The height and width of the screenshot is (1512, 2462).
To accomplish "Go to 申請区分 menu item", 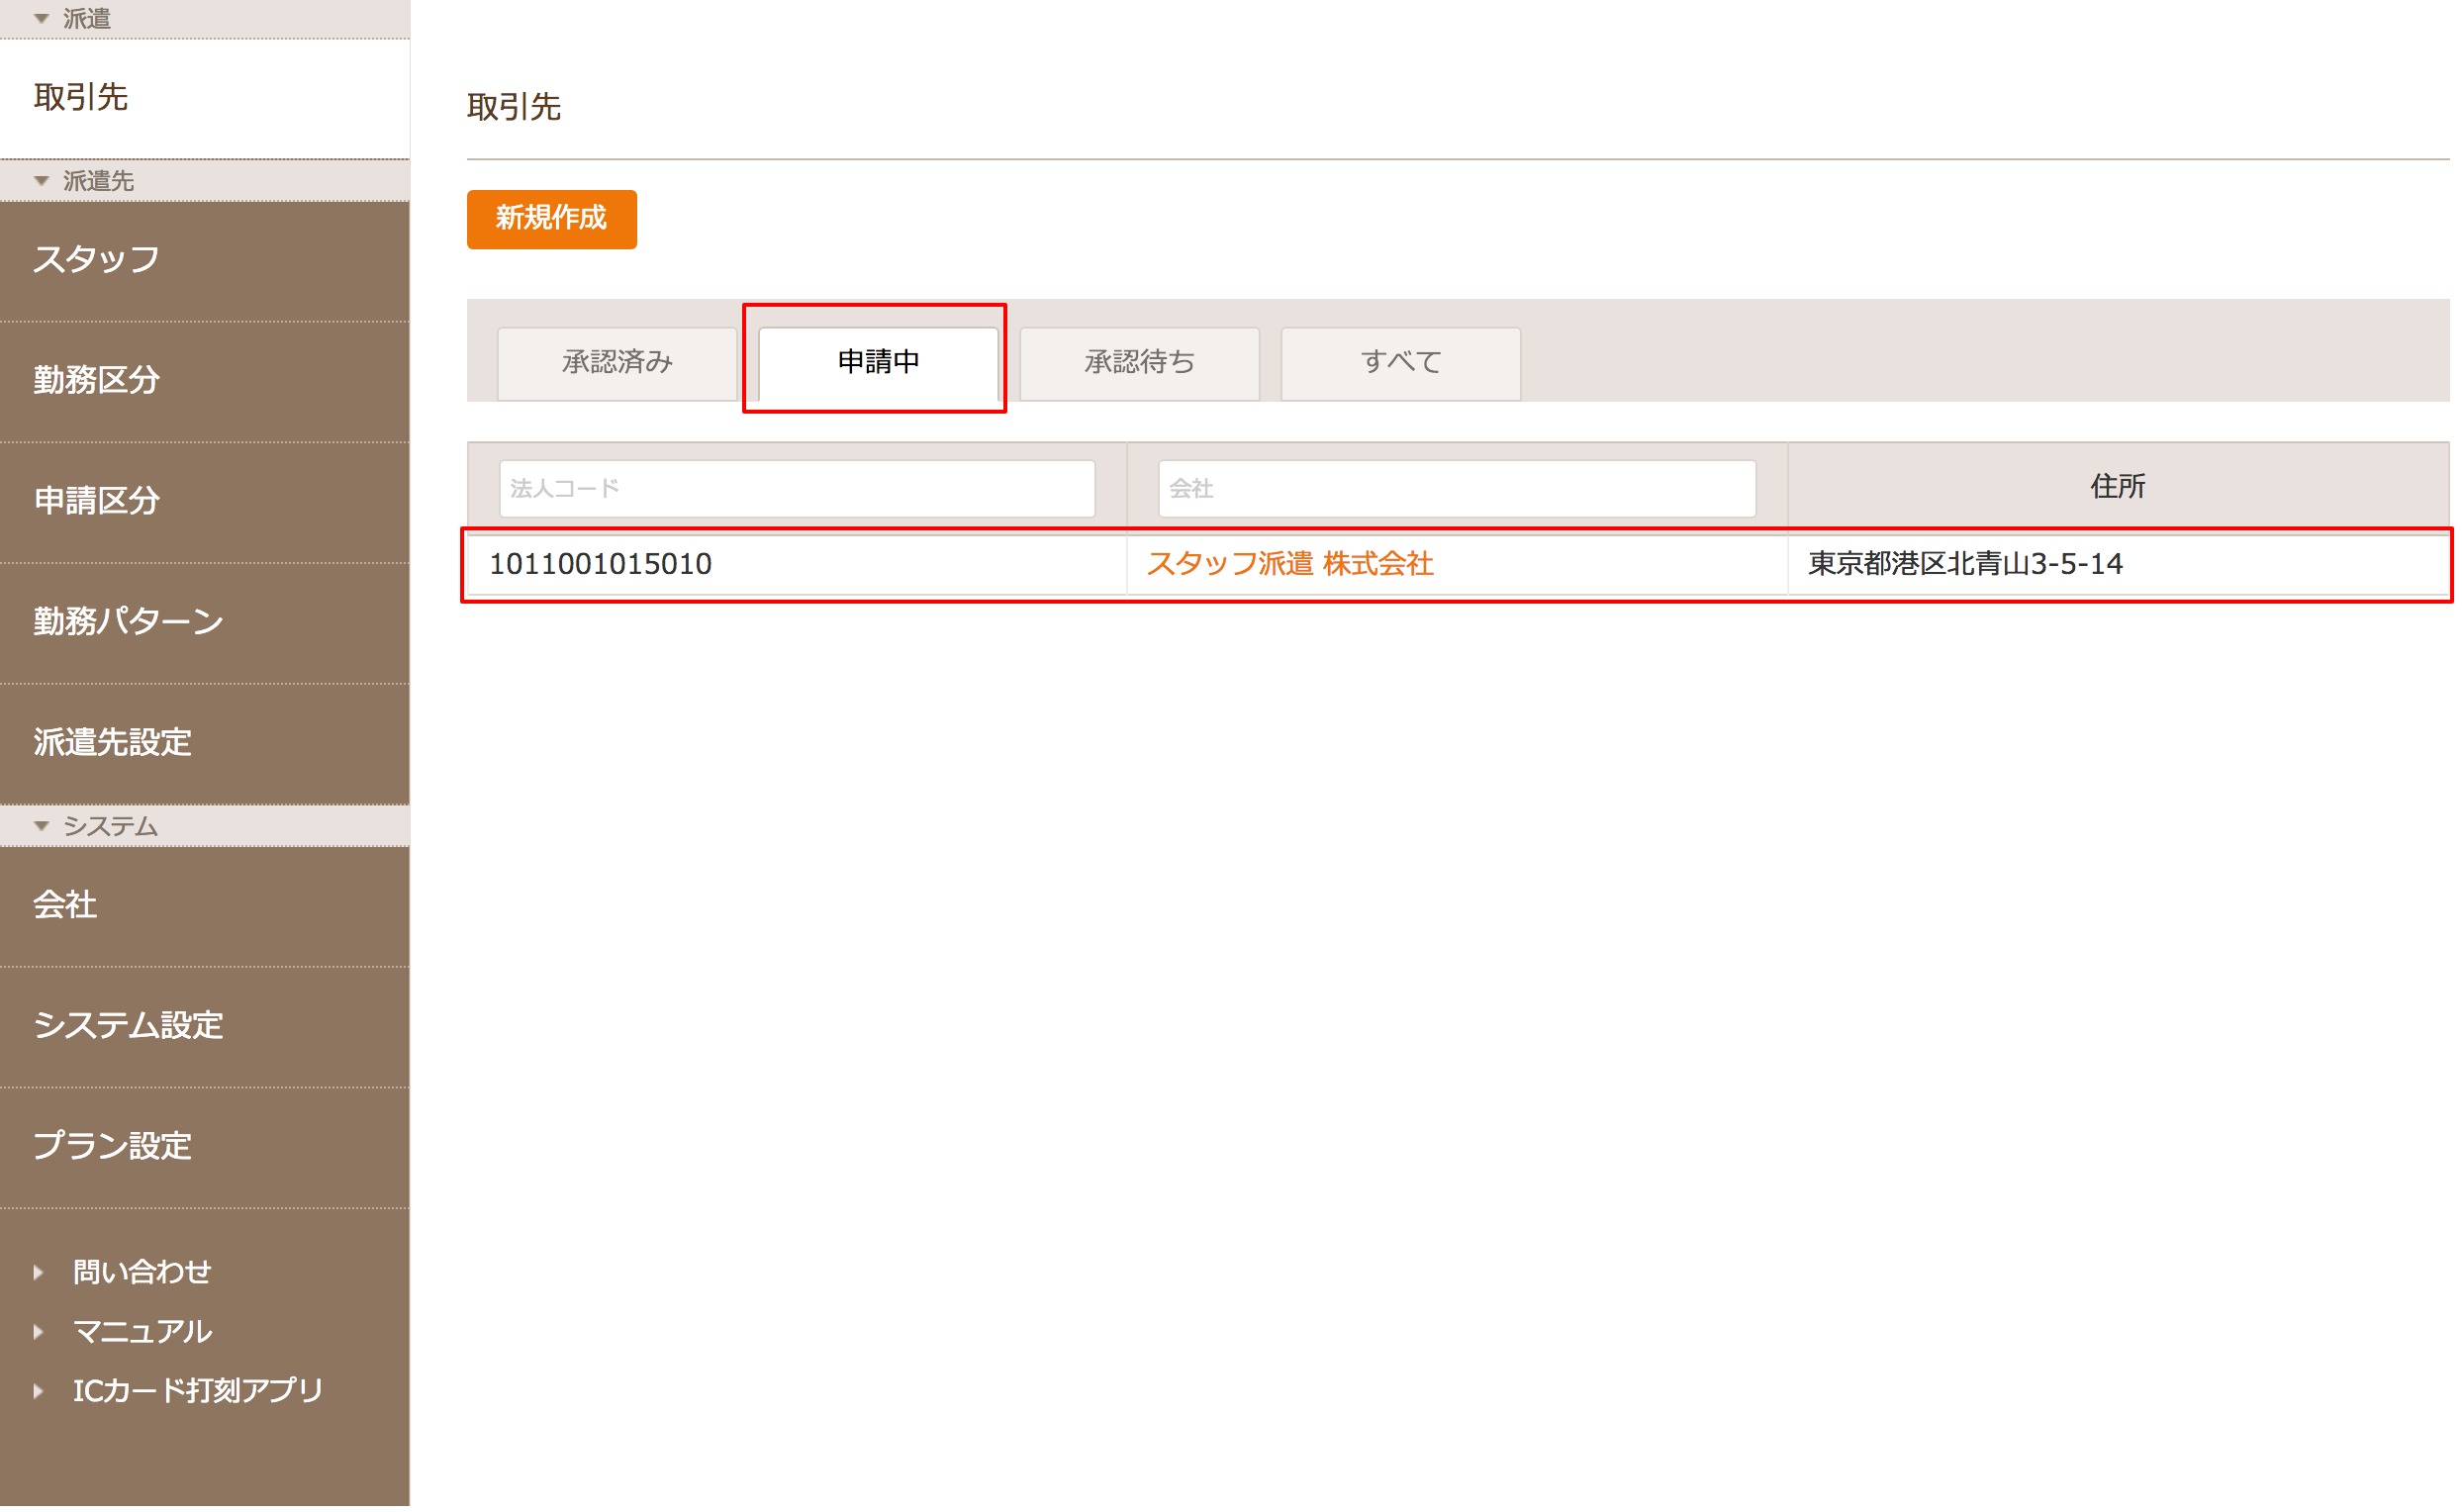I will pos(205,504).
